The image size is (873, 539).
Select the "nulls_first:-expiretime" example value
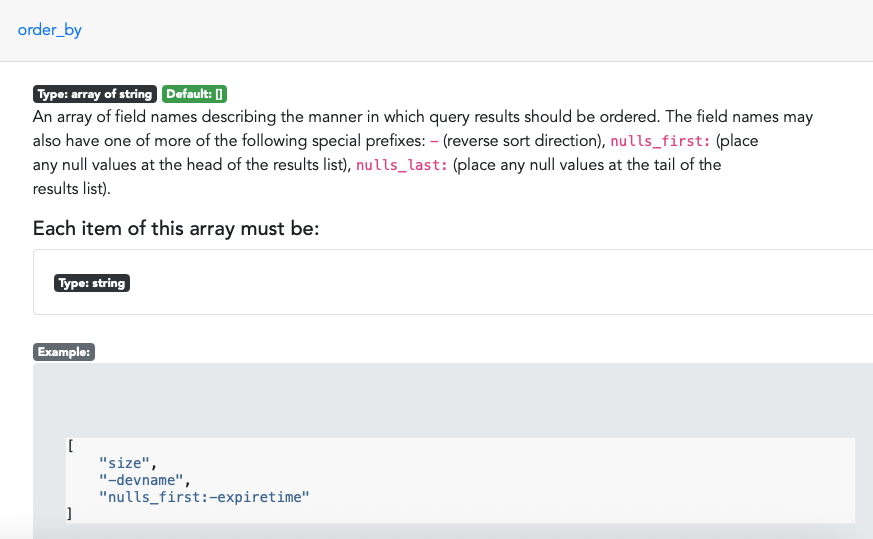pos(204,497)
